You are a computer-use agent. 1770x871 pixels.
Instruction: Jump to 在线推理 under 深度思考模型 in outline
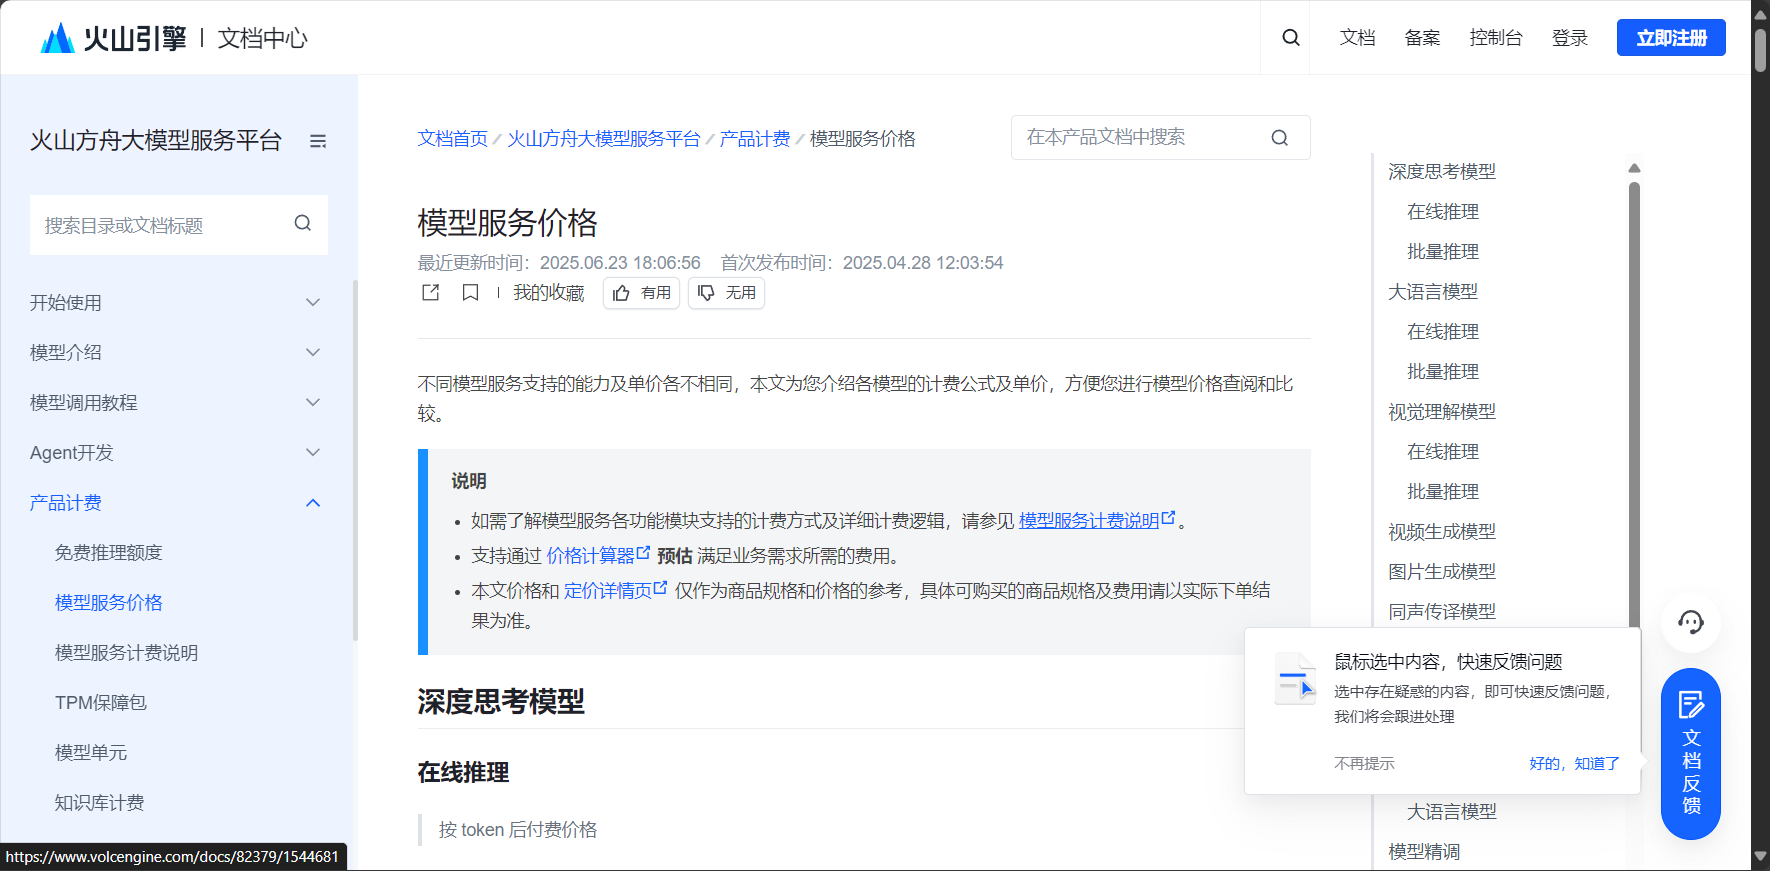(x=1442, y=211)
